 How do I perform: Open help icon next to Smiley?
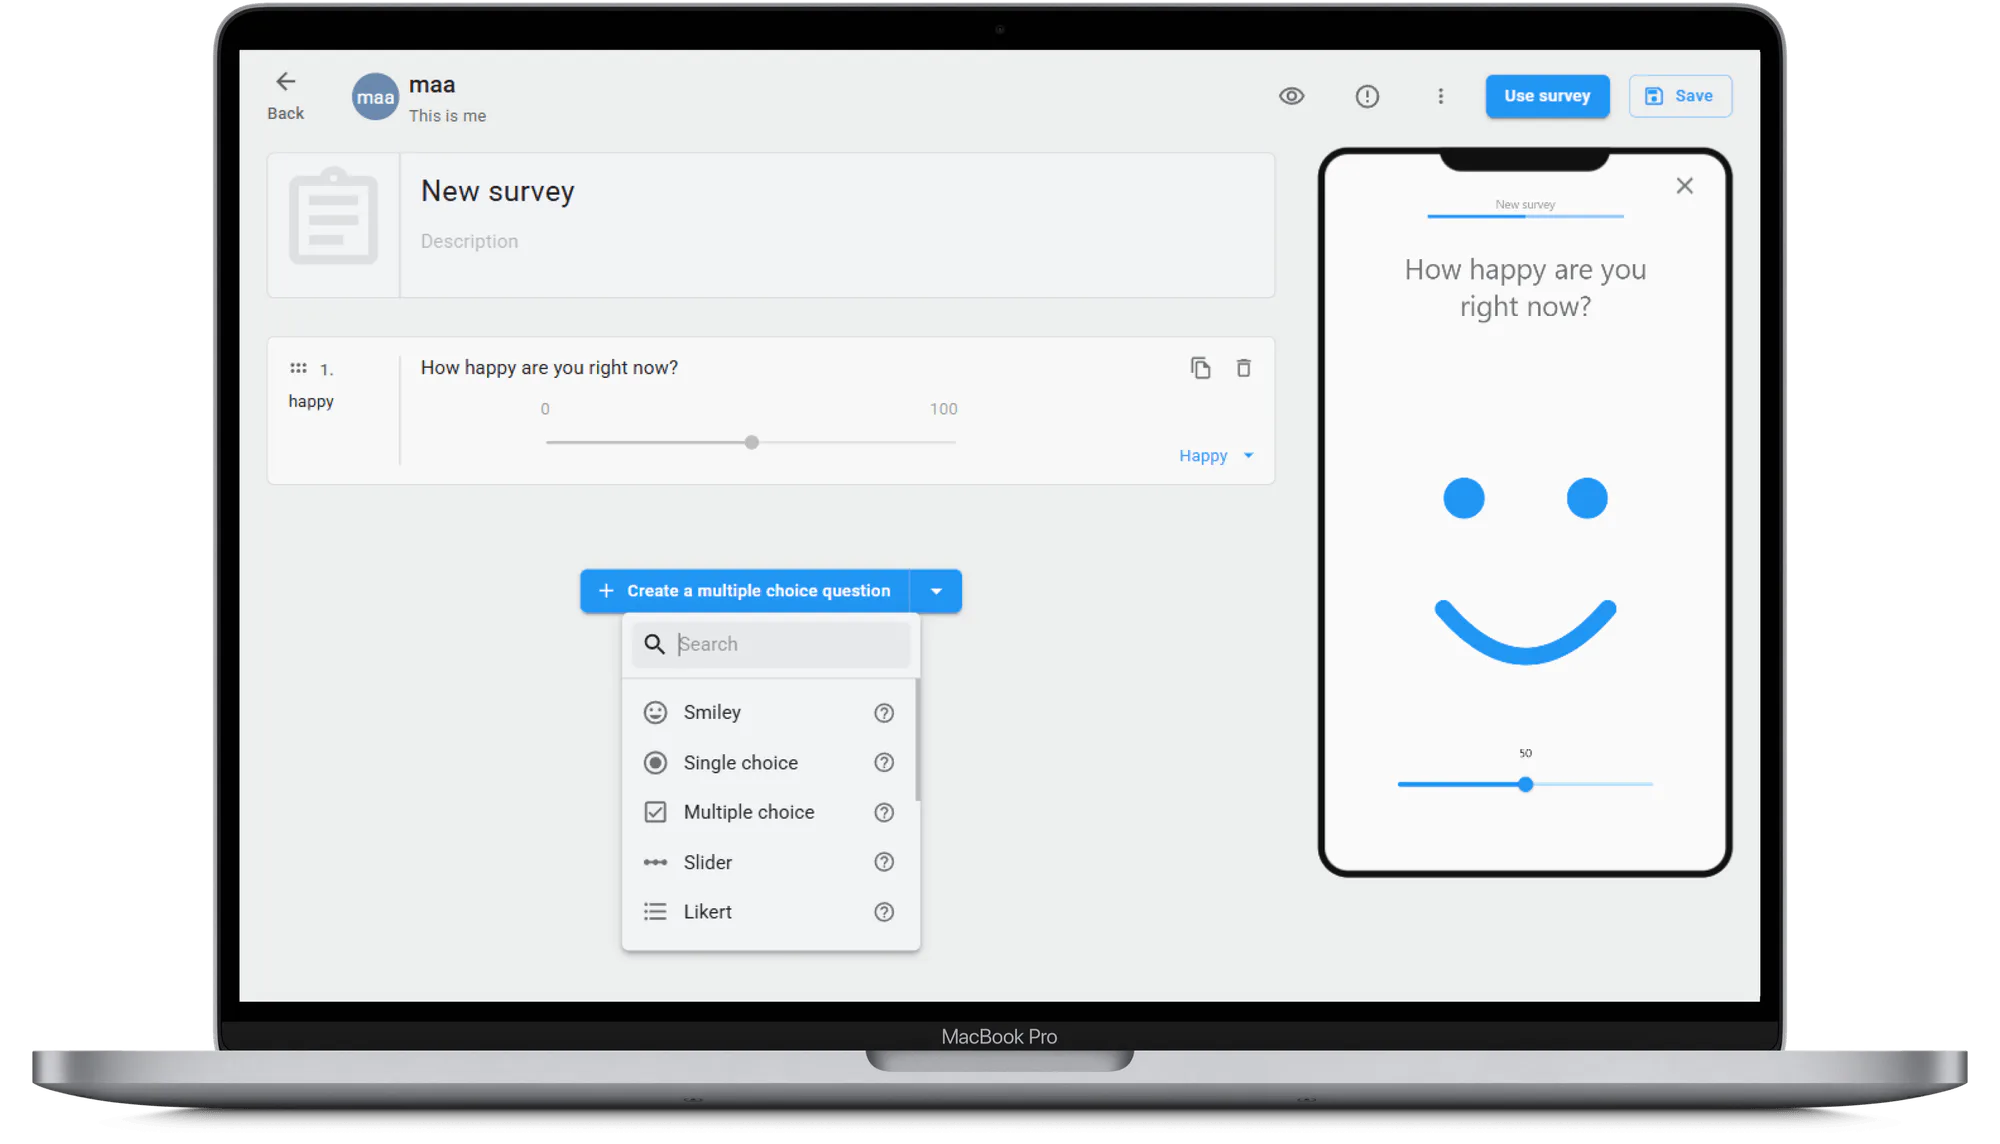coord(883,713)
